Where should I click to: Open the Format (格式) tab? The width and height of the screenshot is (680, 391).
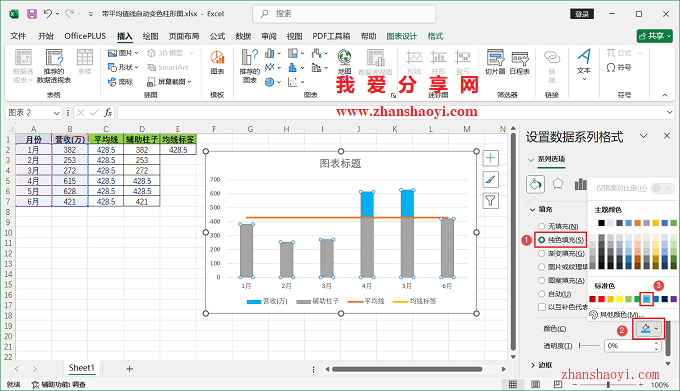pyautogui.click(x=435, y=36)
